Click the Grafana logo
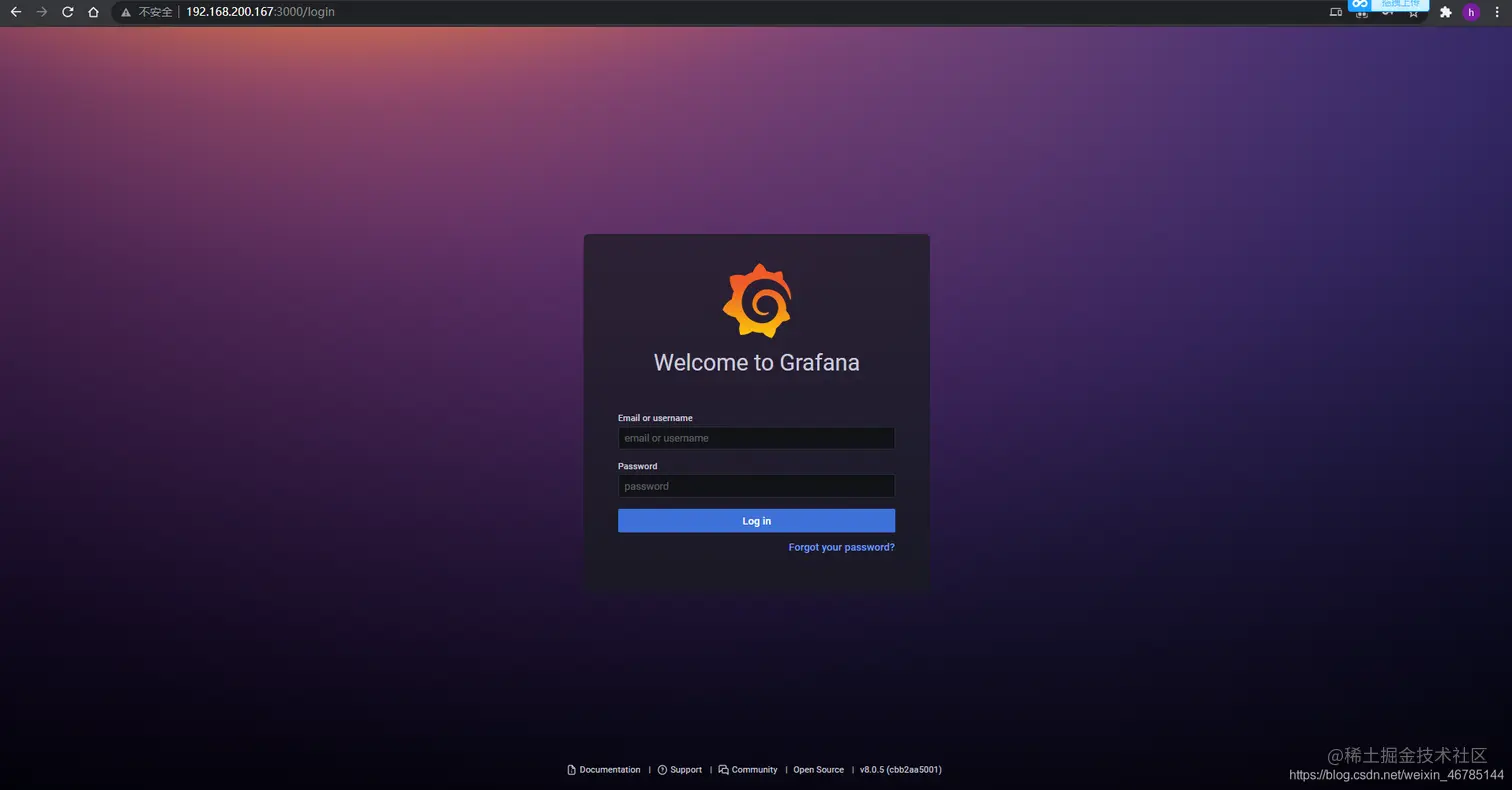Screen dimensions: 1512x790 click(x=757, y=301)
